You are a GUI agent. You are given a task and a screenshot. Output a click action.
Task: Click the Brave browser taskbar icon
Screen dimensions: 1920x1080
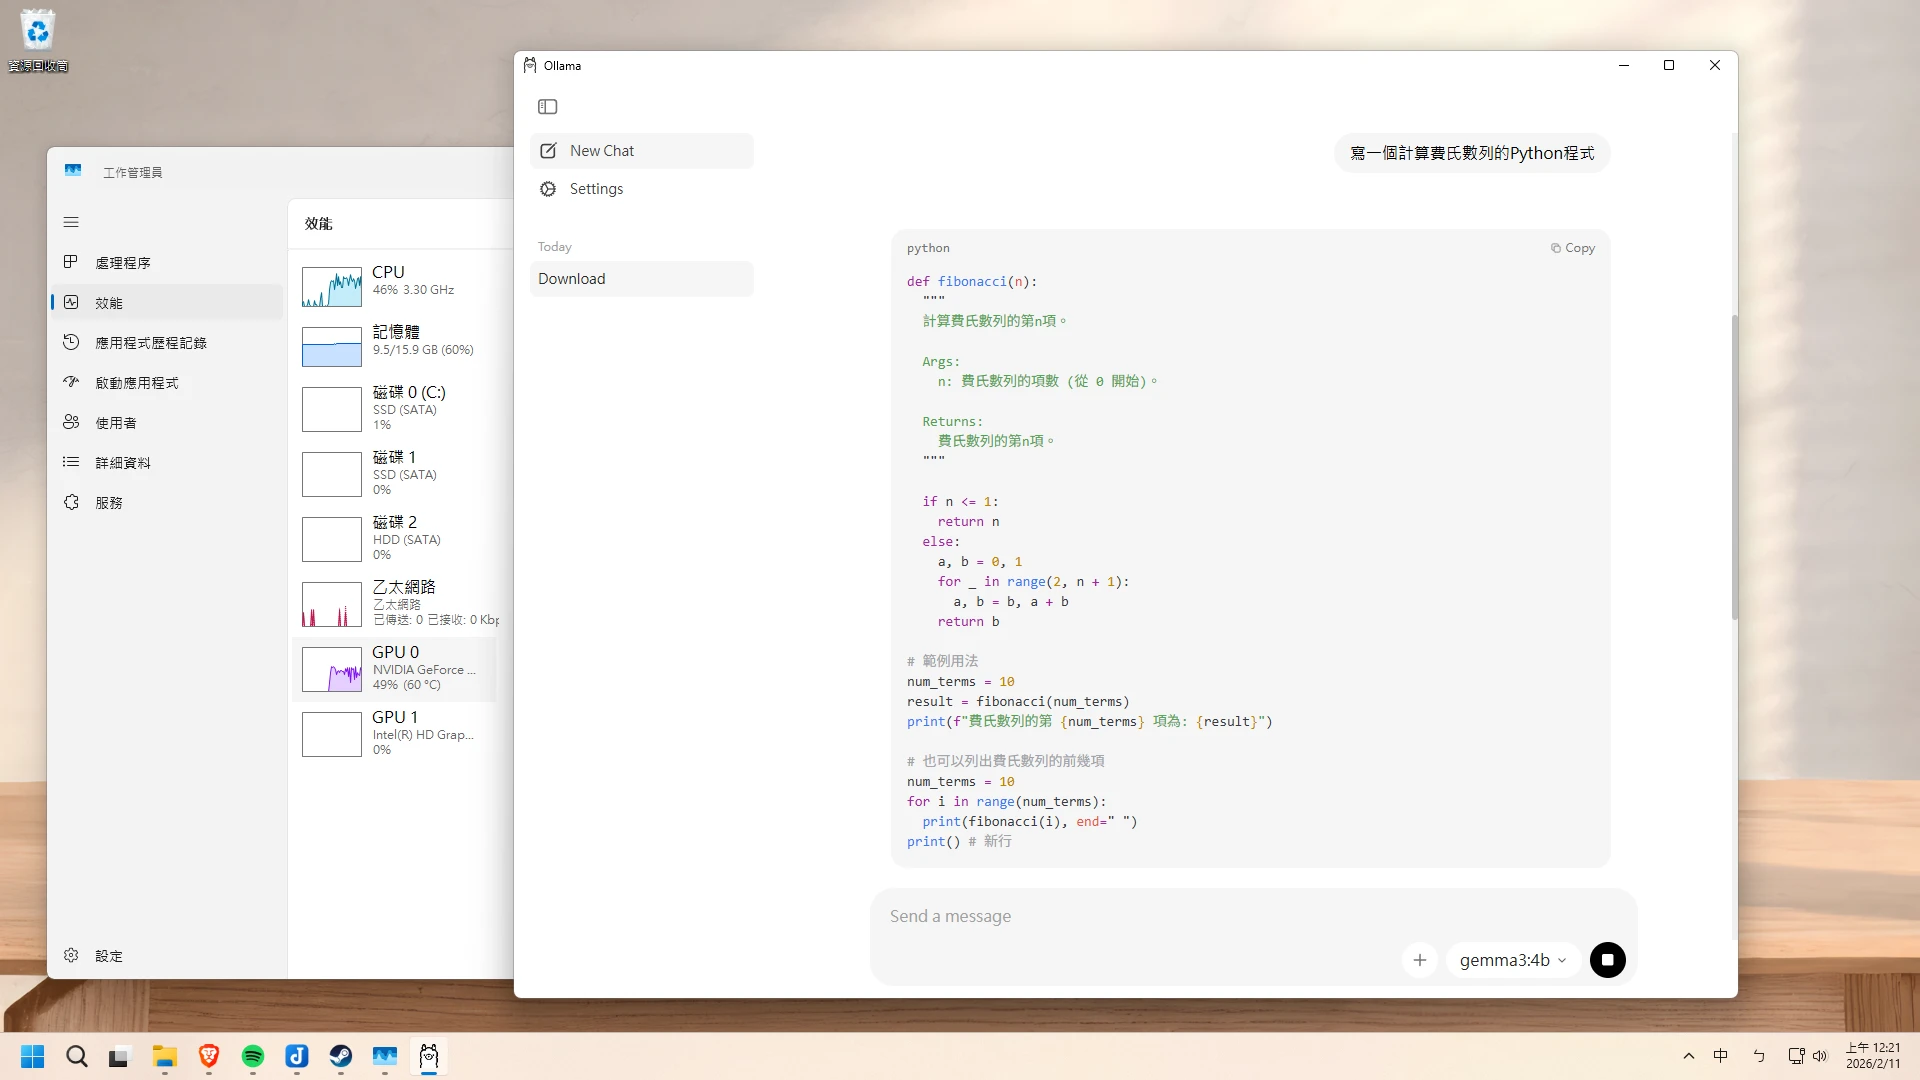point(209,1056)
